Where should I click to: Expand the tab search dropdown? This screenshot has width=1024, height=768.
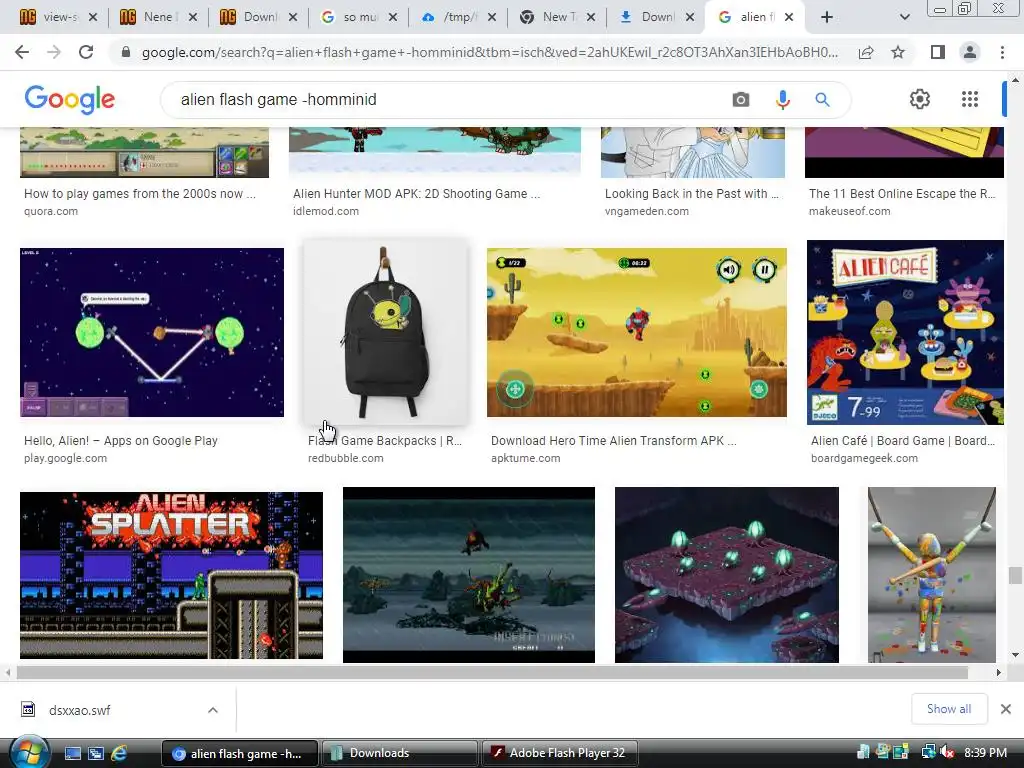pos(904,17)
